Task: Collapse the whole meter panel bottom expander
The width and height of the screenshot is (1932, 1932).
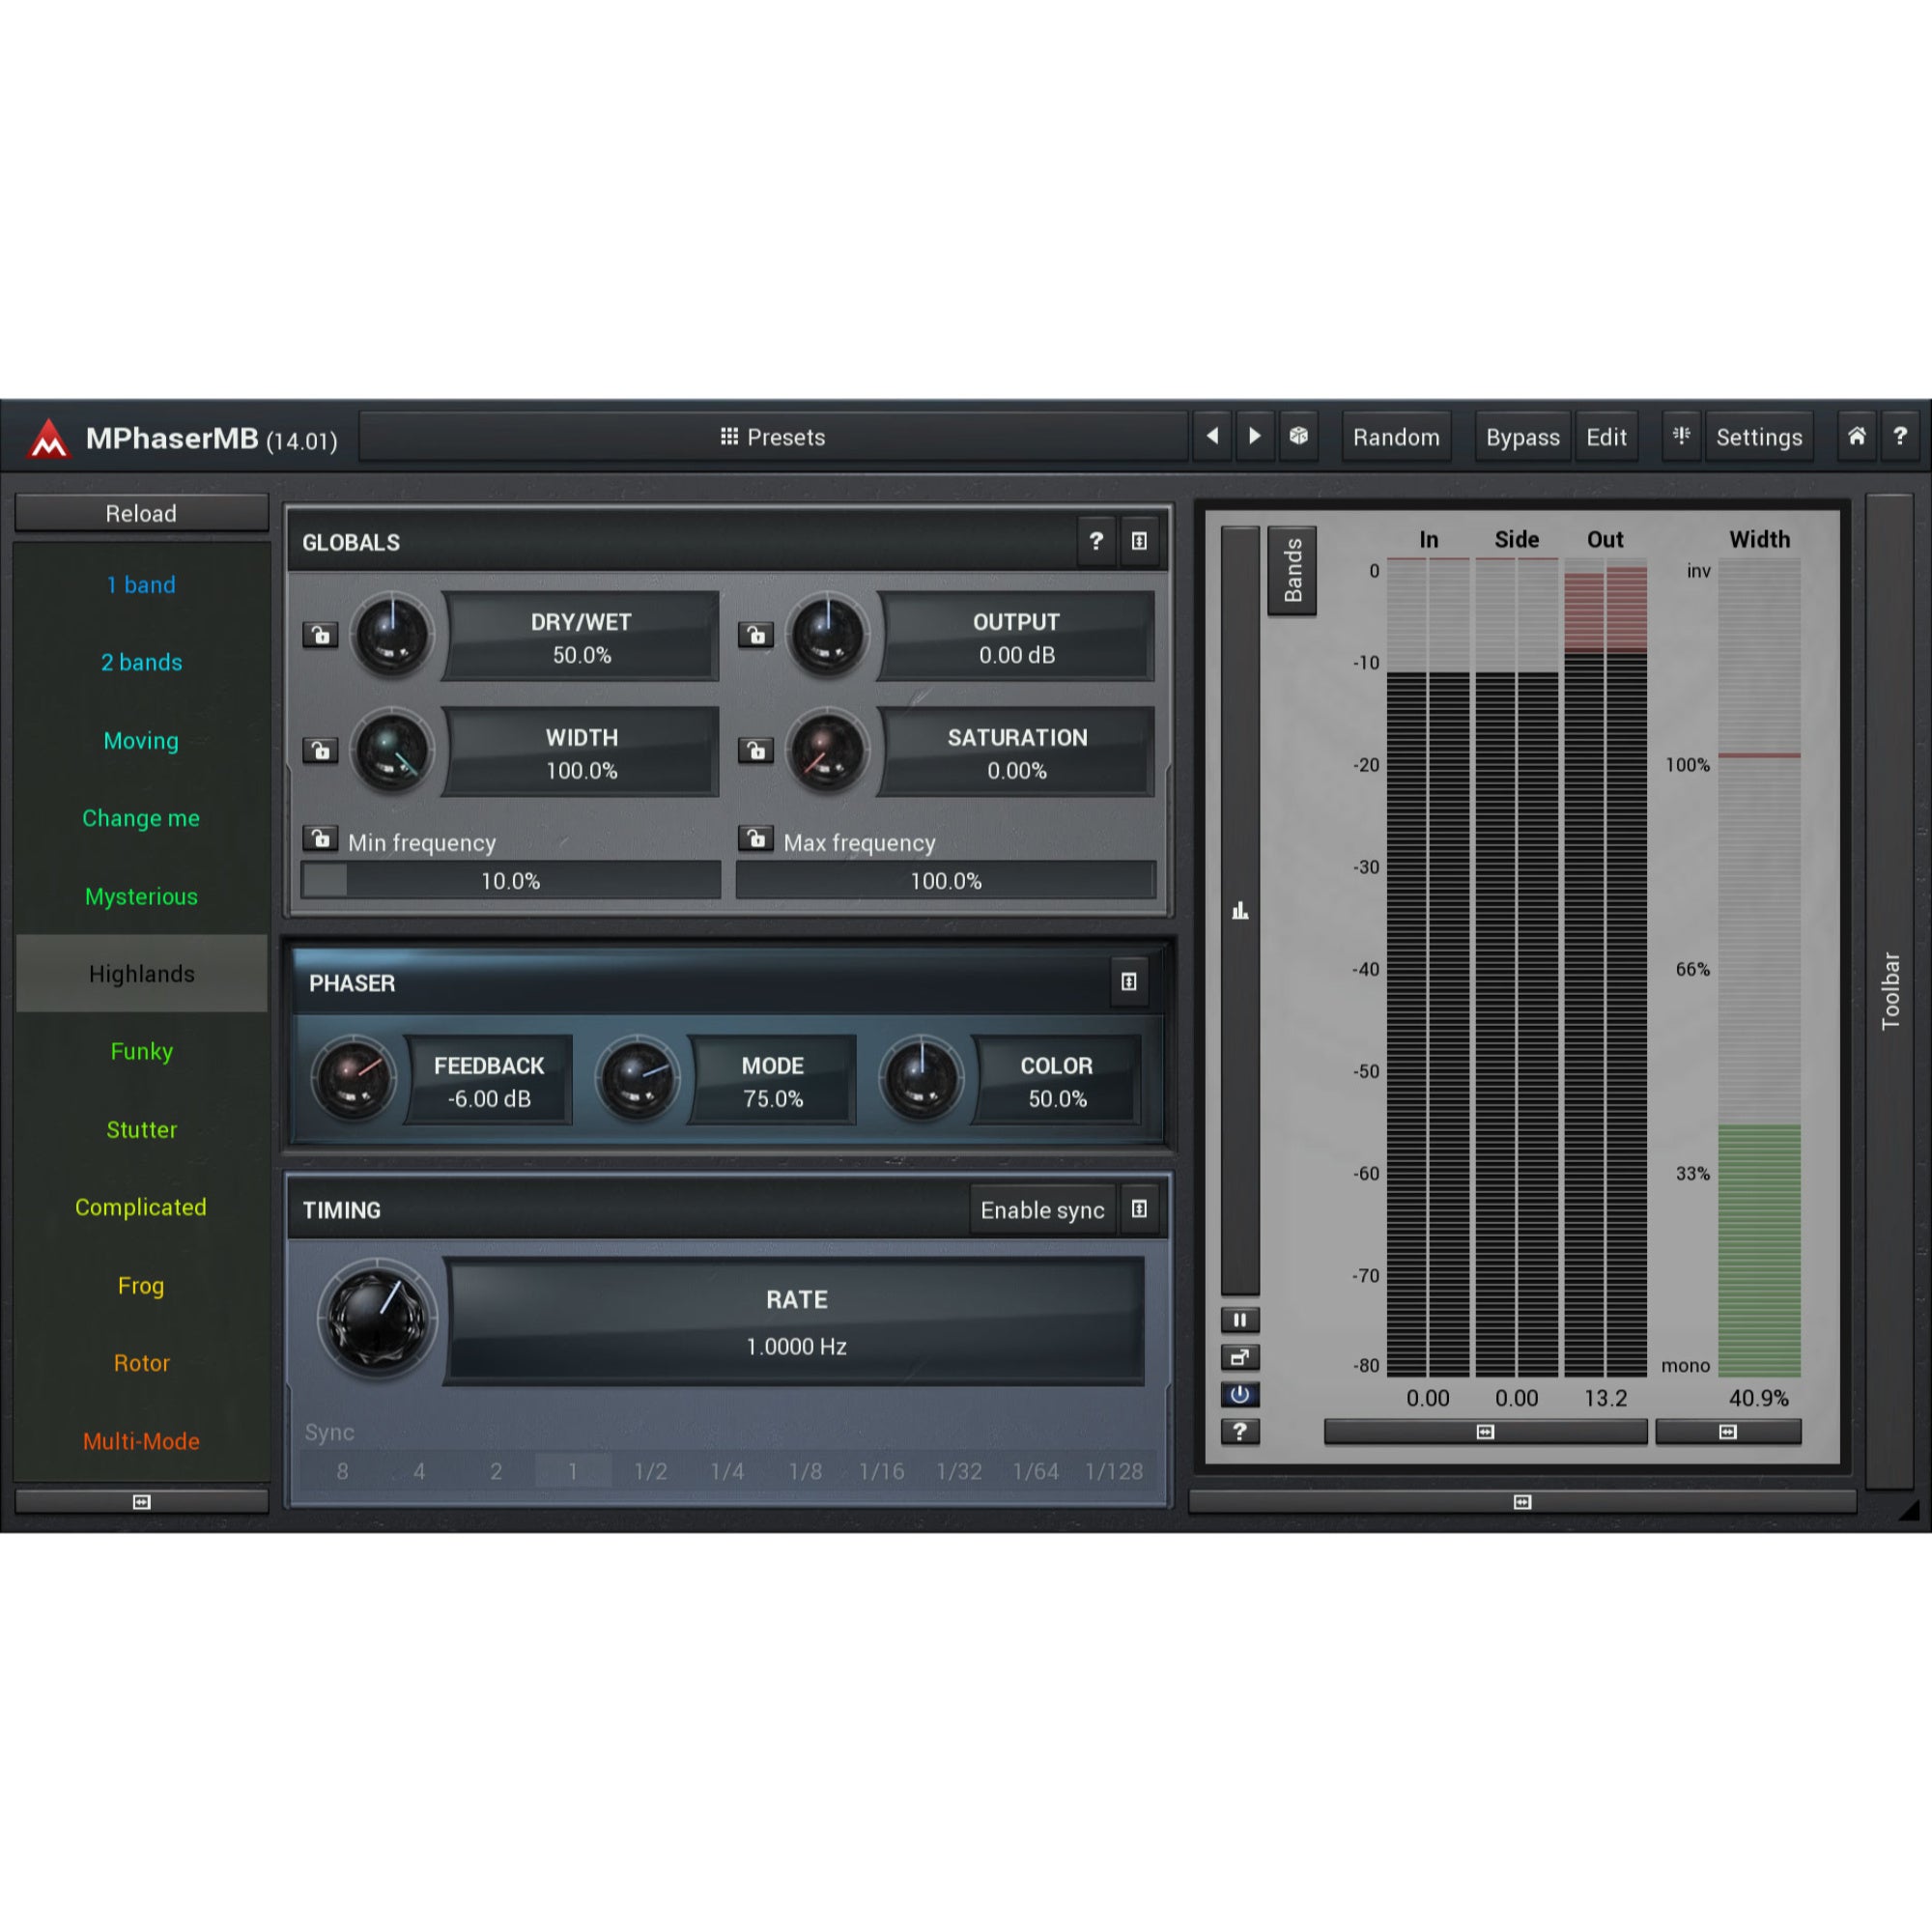Action: tap(1522, 1502)
